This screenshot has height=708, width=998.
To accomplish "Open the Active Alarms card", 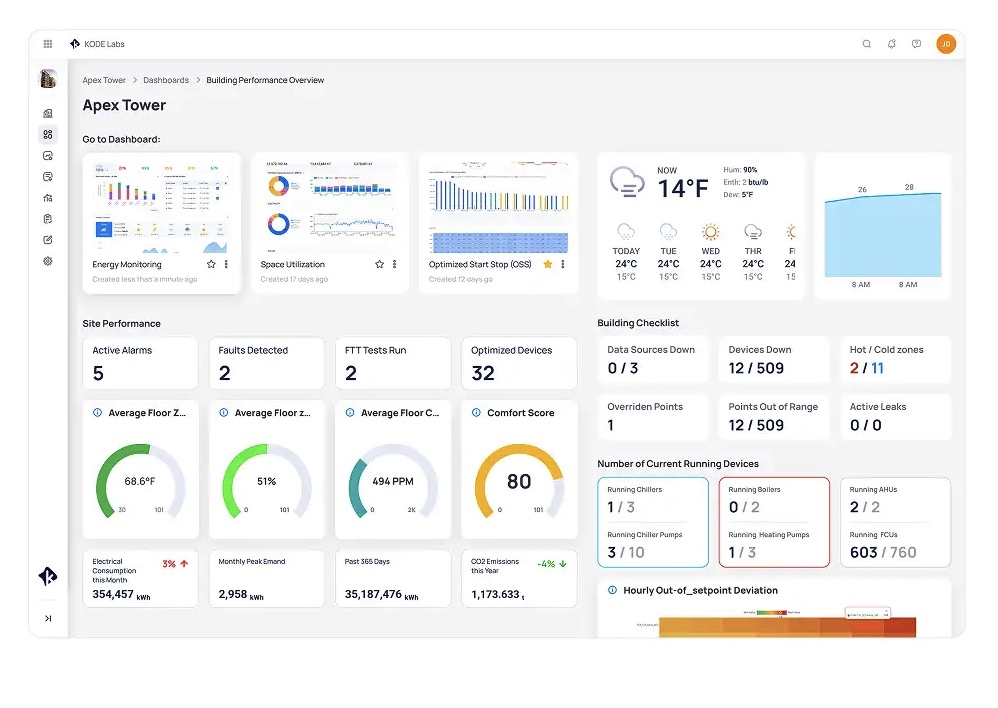I will [x=140, y=363].
